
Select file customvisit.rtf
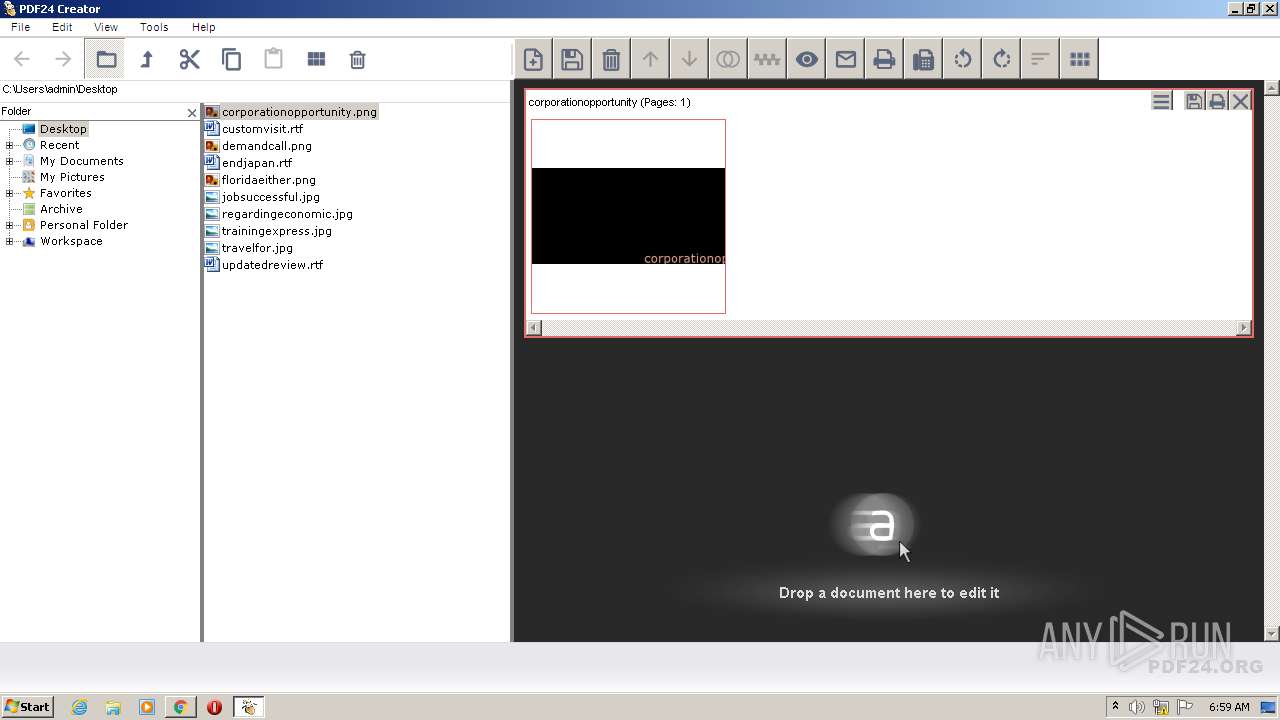(x=254, y=129)
